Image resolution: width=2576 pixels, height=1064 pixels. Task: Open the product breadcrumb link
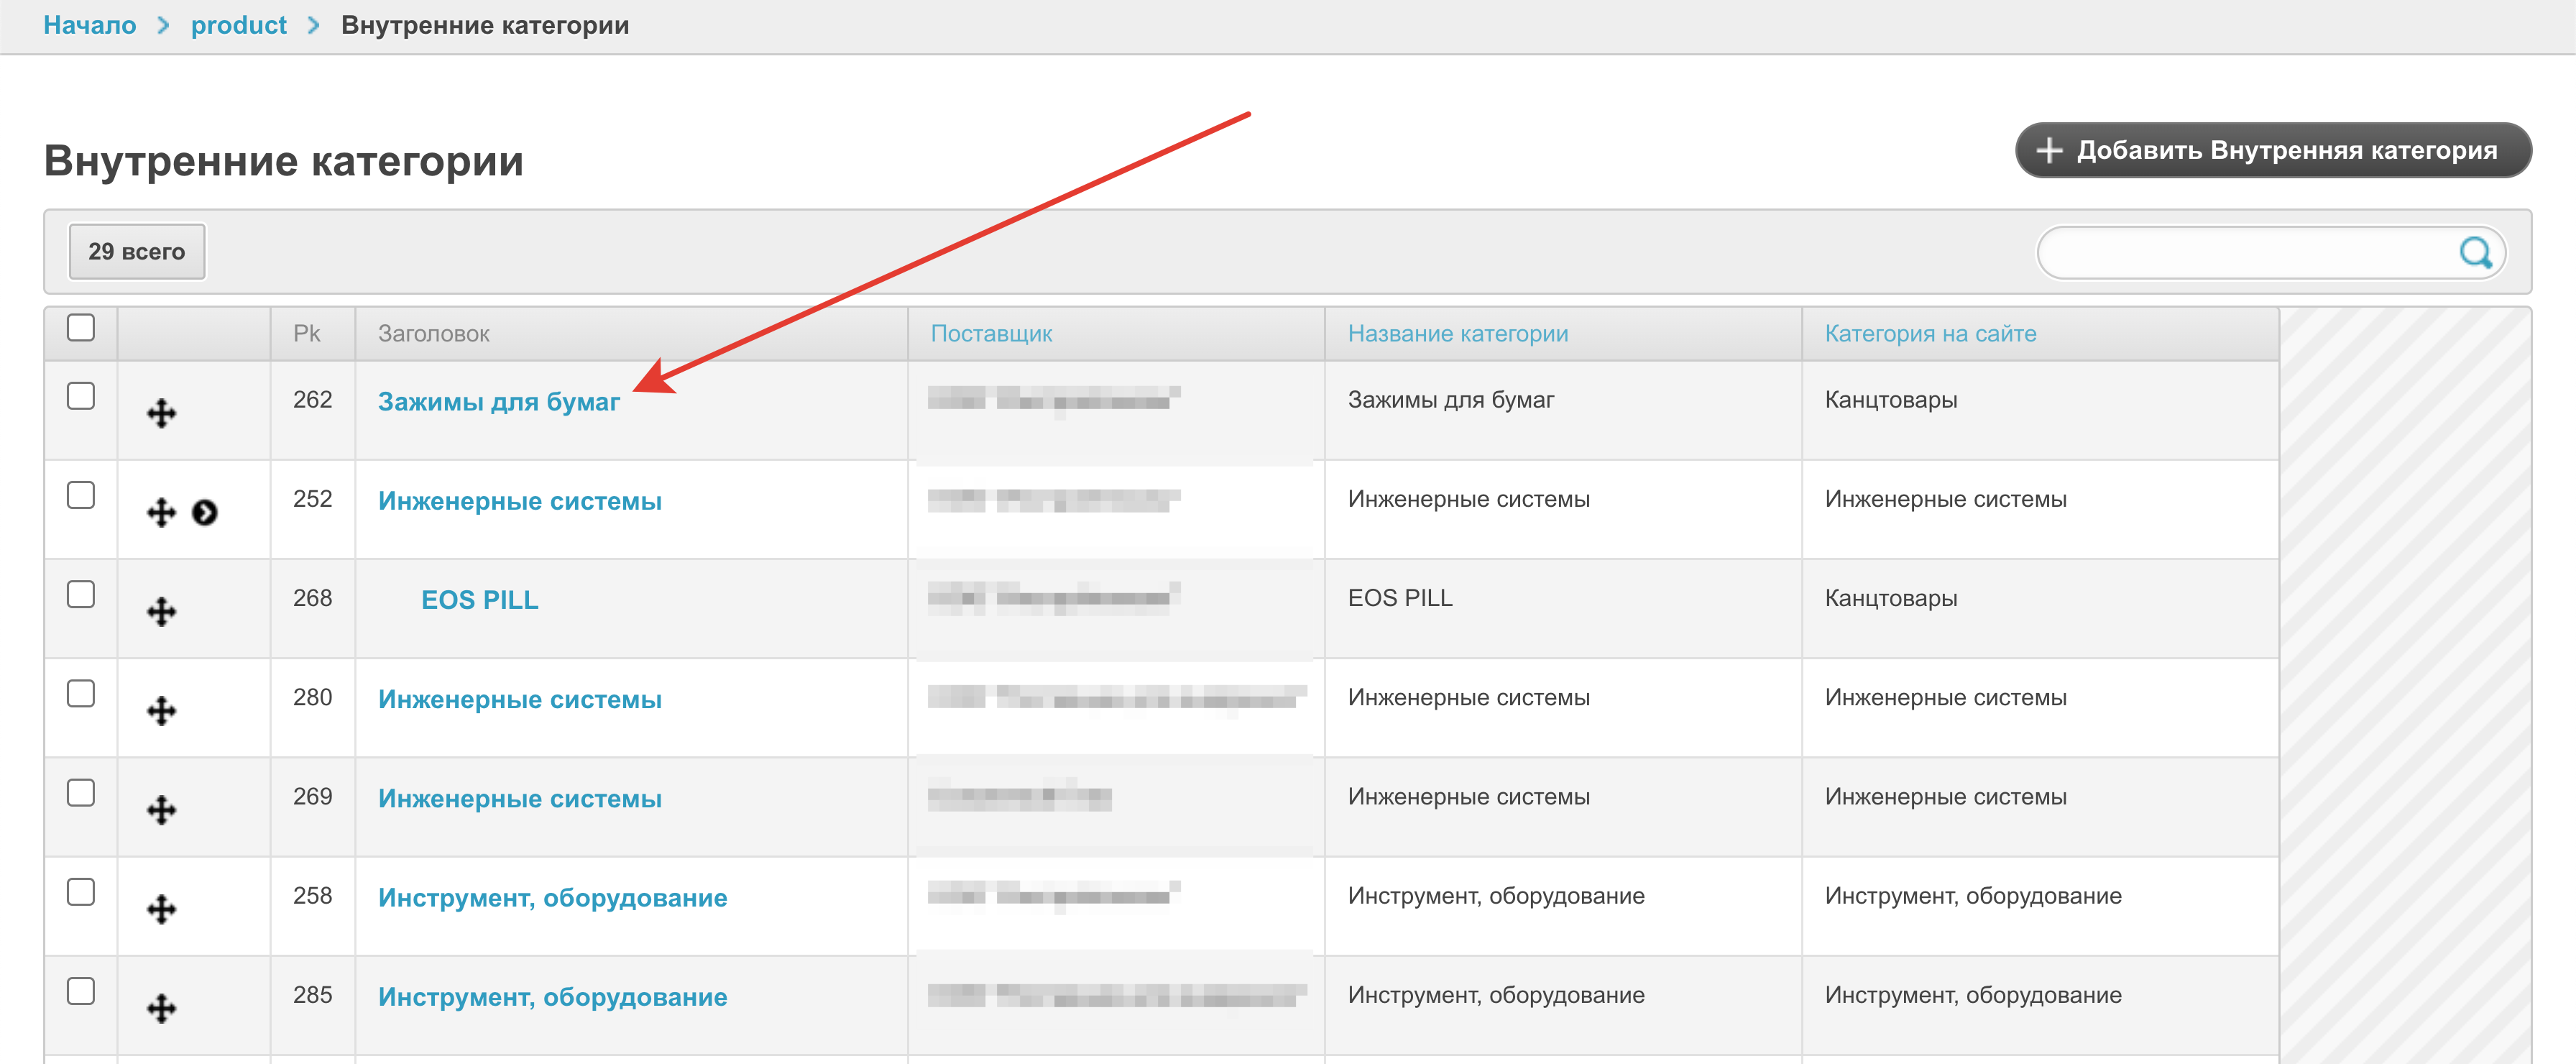238,25
